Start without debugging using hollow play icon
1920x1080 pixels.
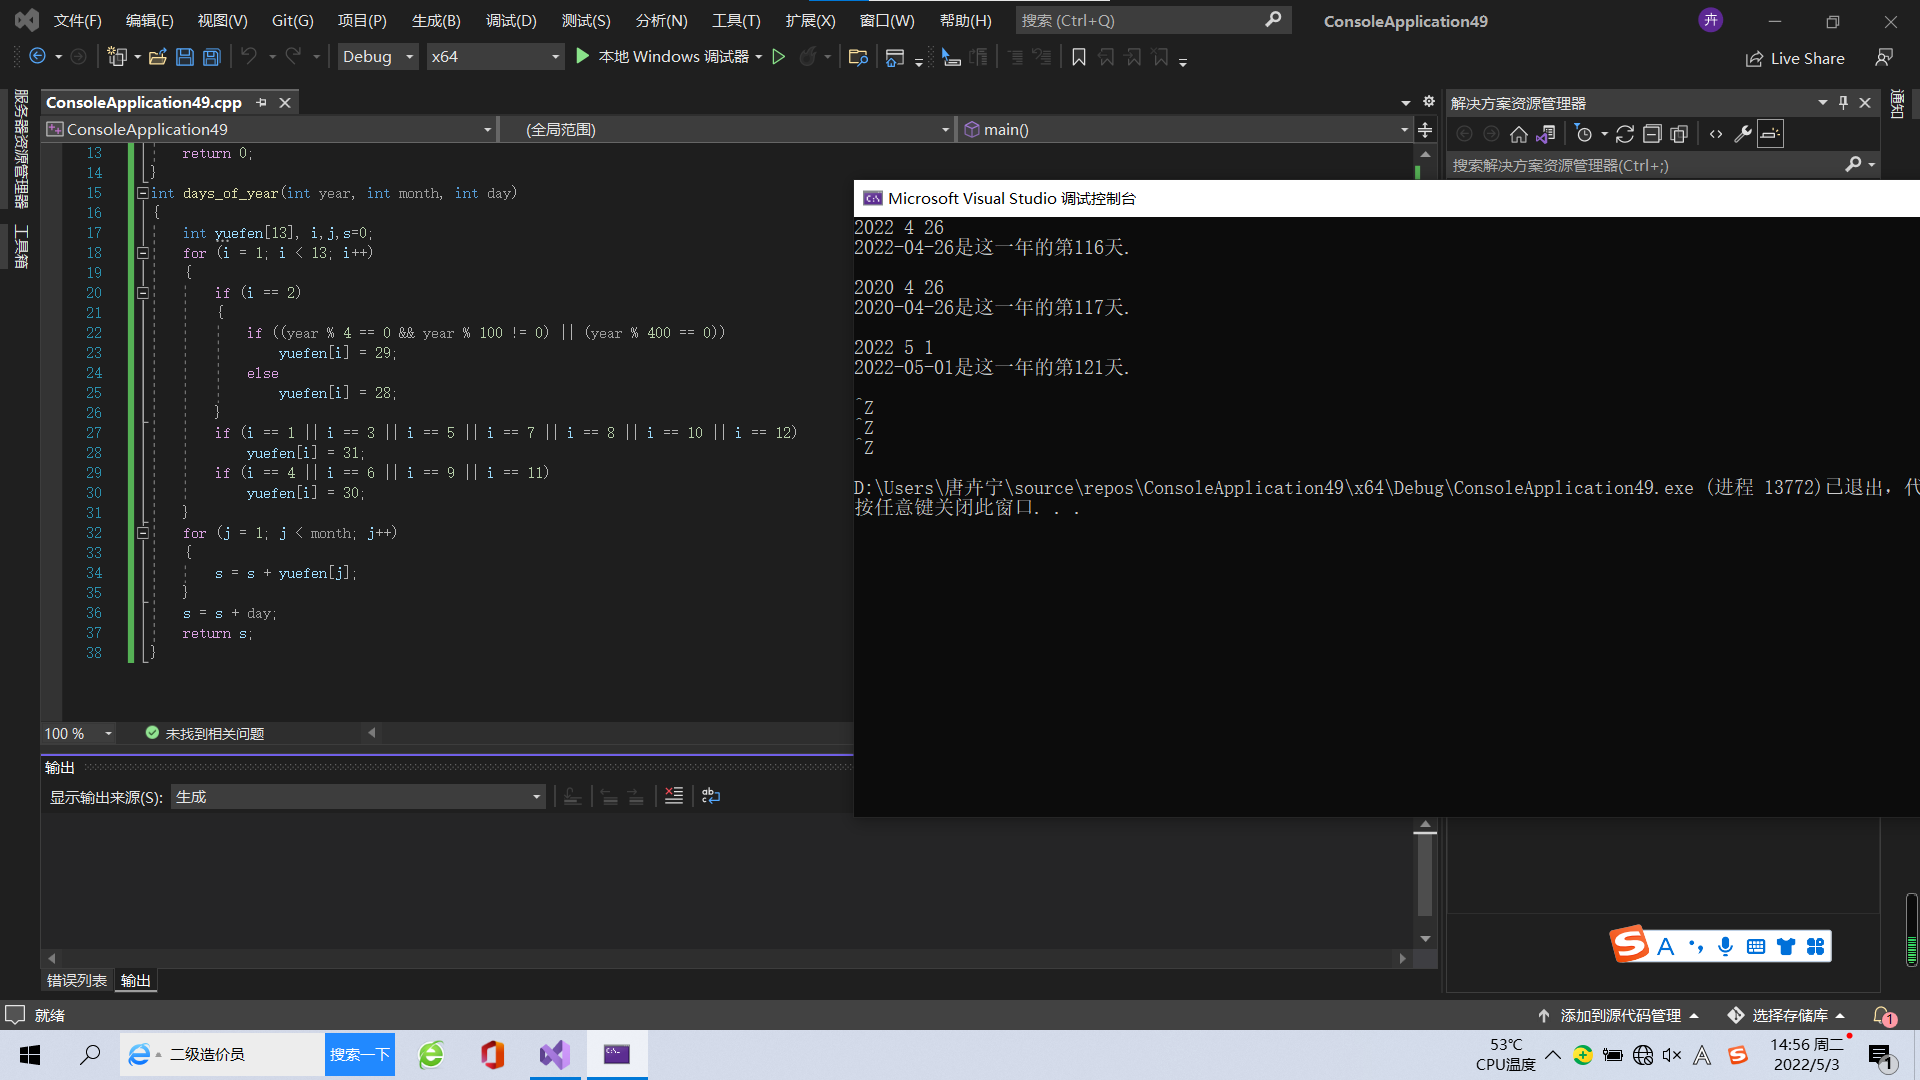[779, 57]
